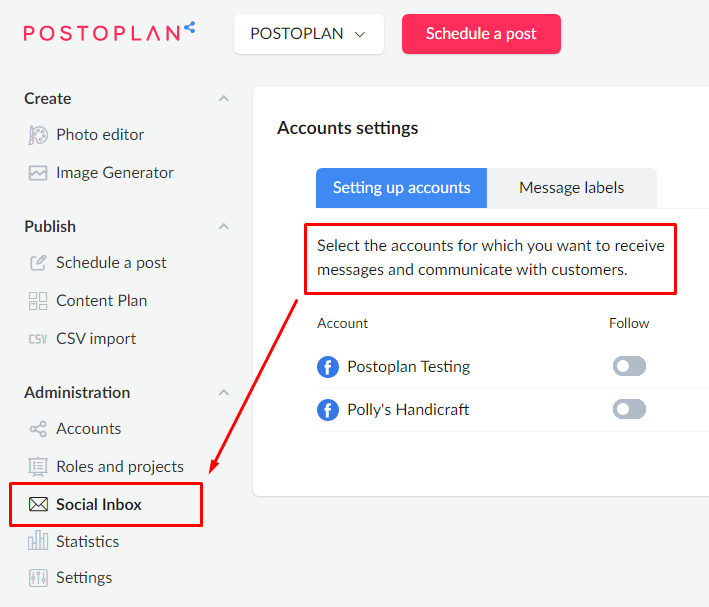Select the Setting up accounts tab
This screenshot has width=709, height=607.
[402, 188]
